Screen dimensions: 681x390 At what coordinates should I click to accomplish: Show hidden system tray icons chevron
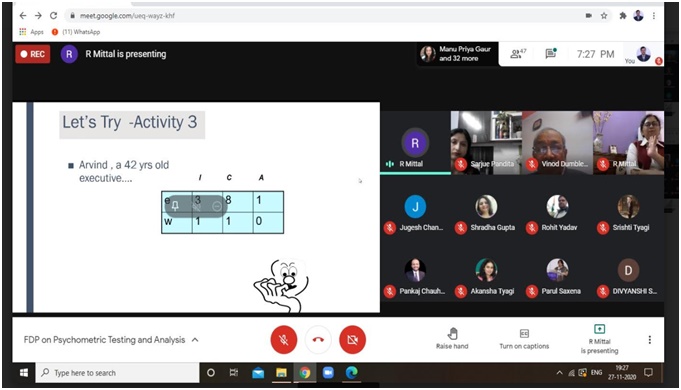[559, 373]
